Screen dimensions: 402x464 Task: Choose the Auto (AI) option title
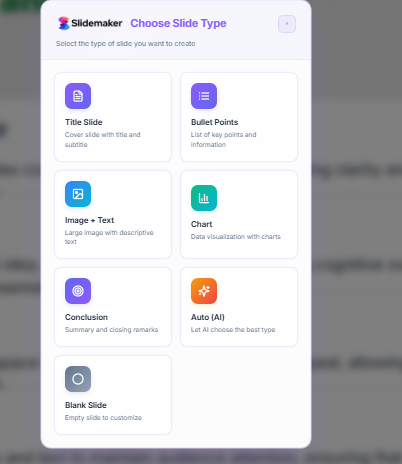point(208,317)
